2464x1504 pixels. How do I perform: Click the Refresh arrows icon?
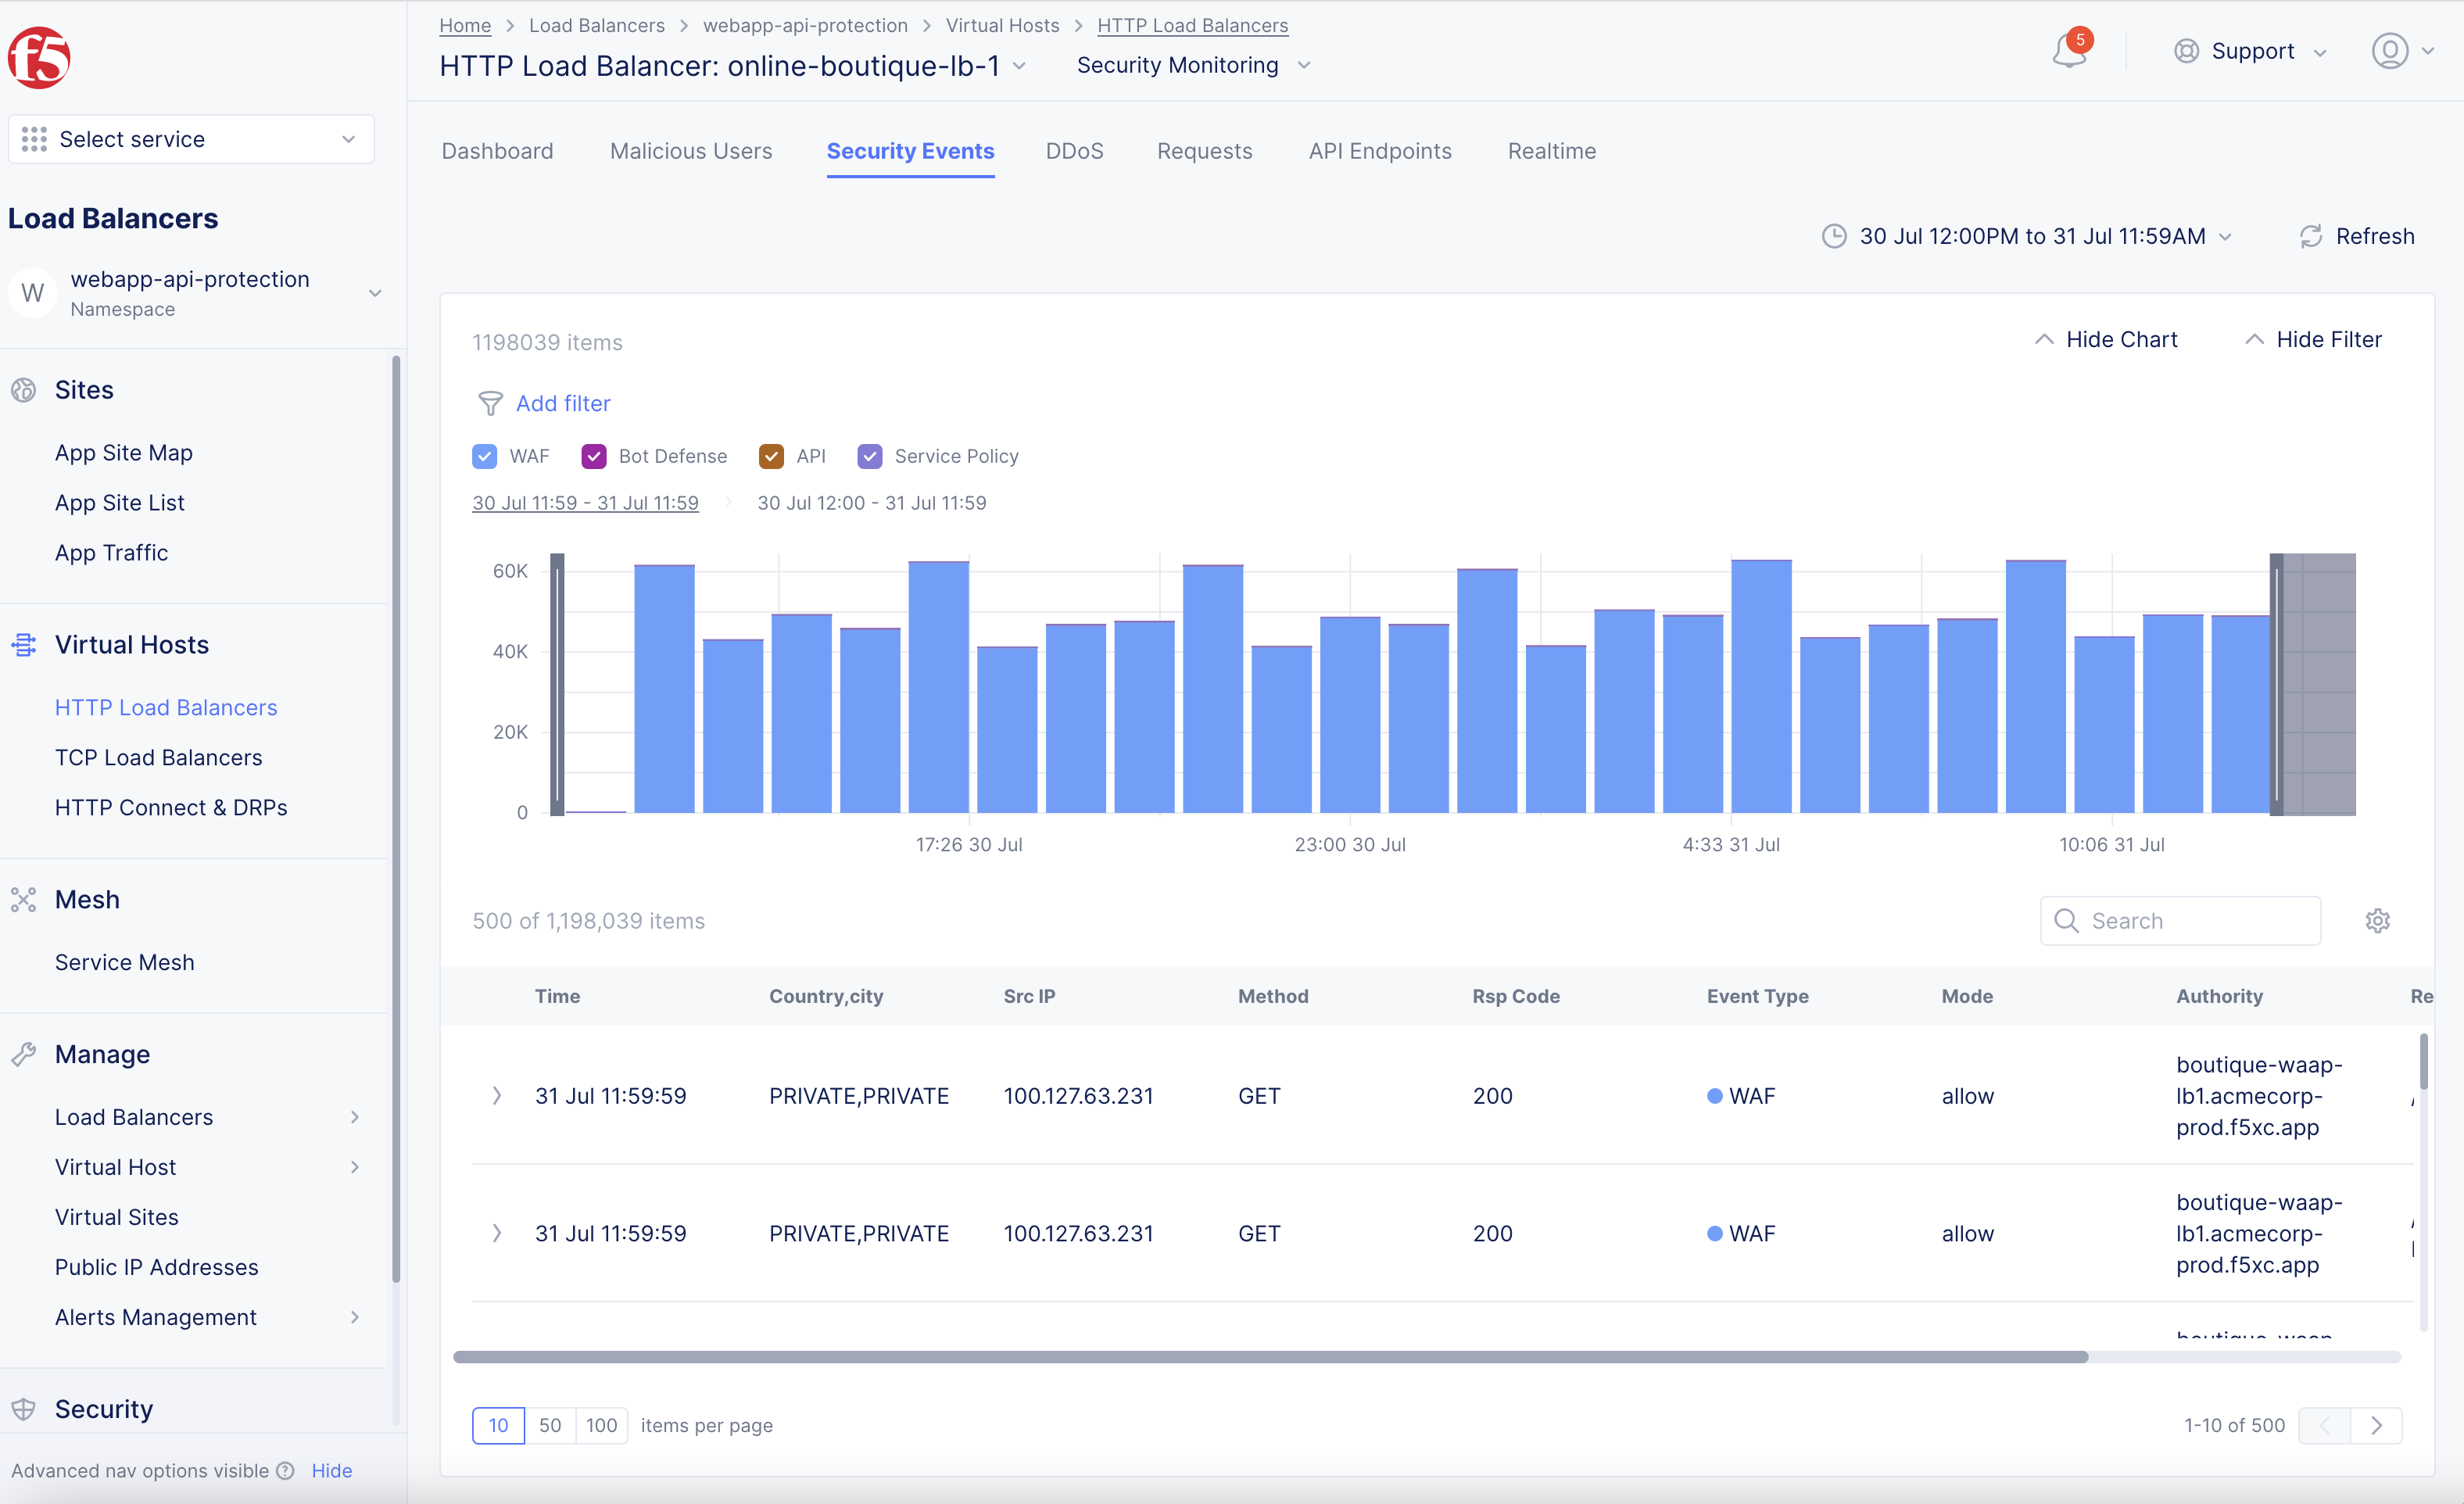[x=2310, y=236]
